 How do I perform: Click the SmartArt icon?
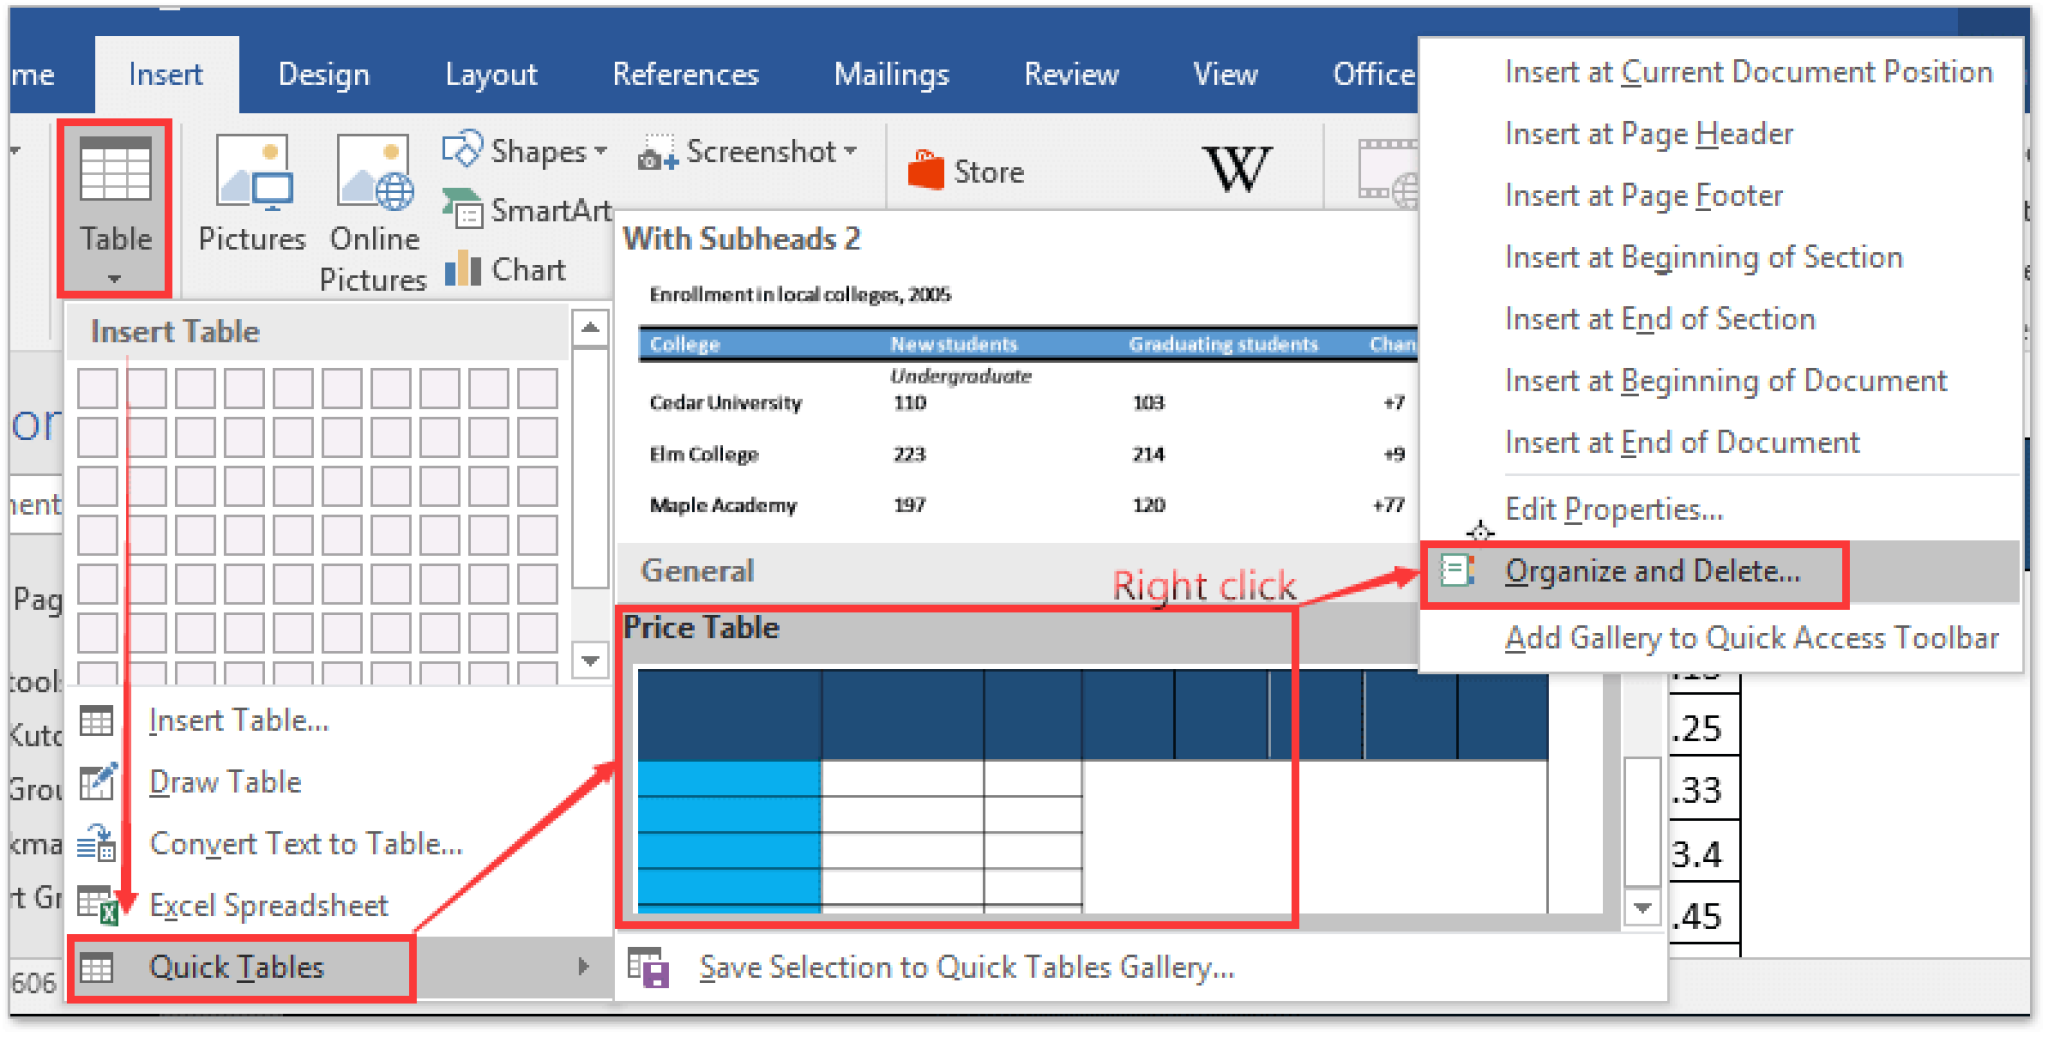coord(462,209)
